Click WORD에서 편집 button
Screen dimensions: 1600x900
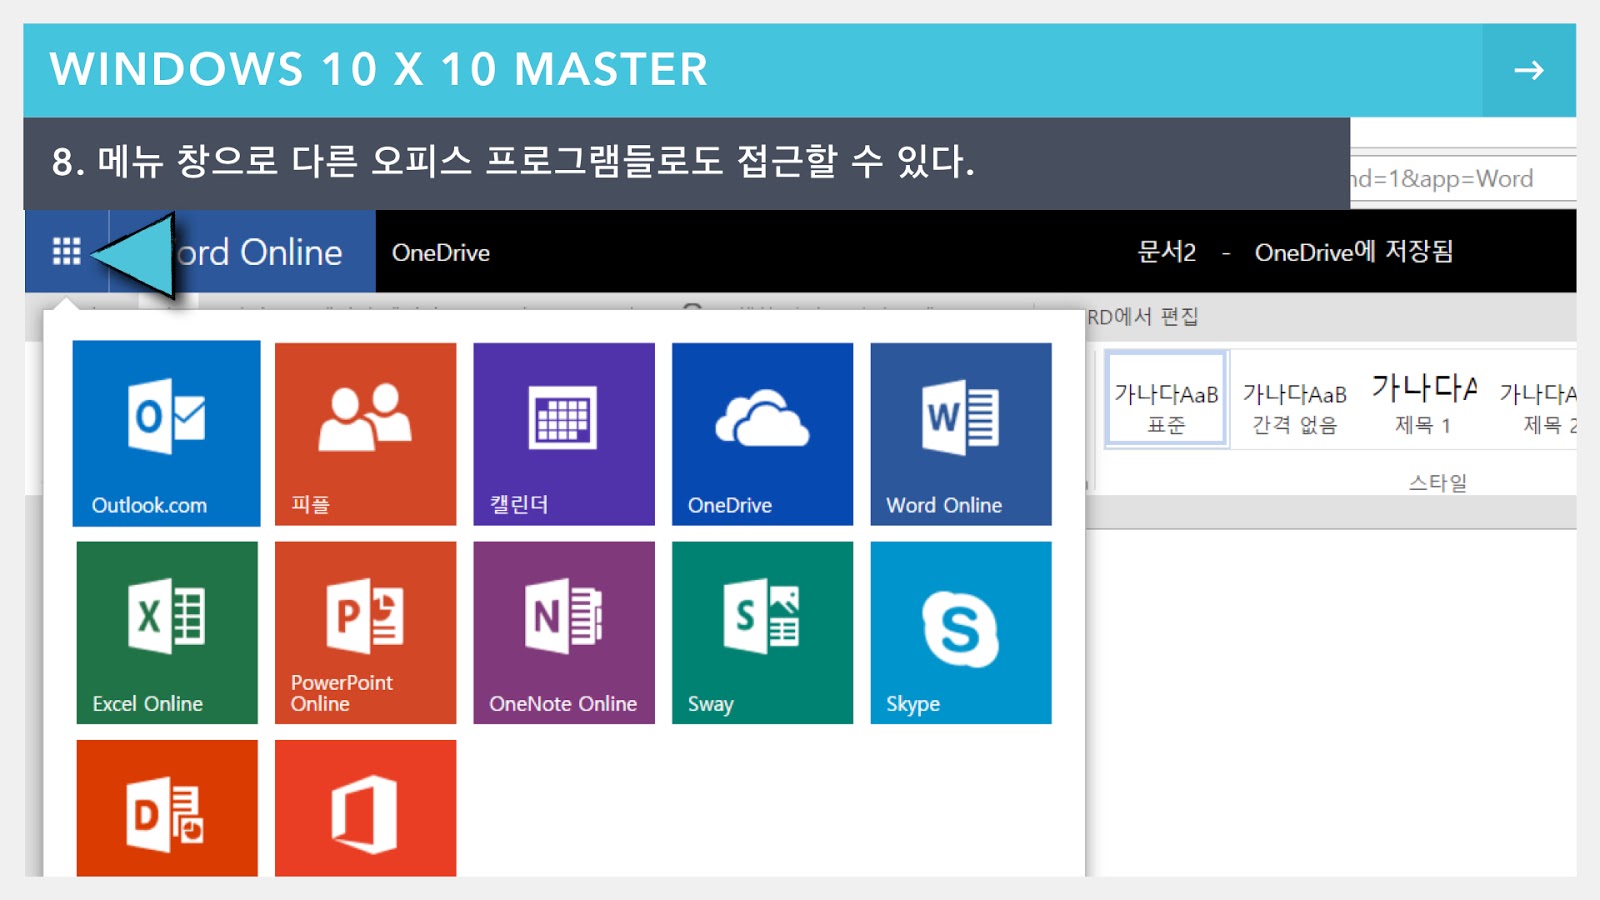click(x=1143, y=317)
